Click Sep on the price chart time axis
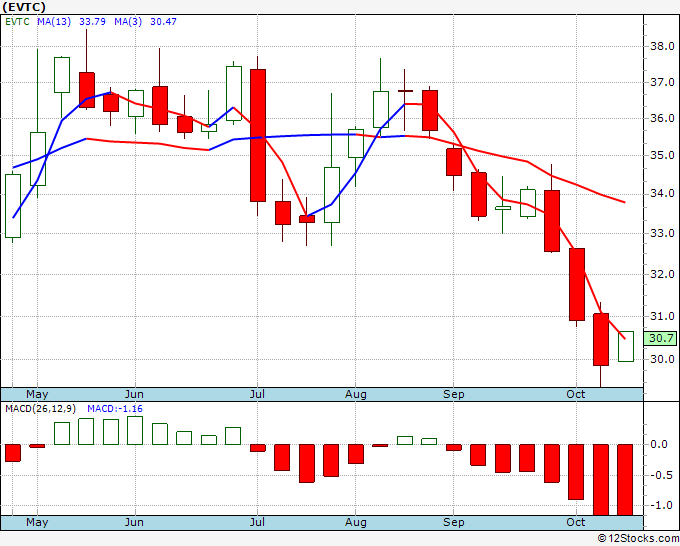Viewport: 680px width, 546px height. tap(454, 394)
